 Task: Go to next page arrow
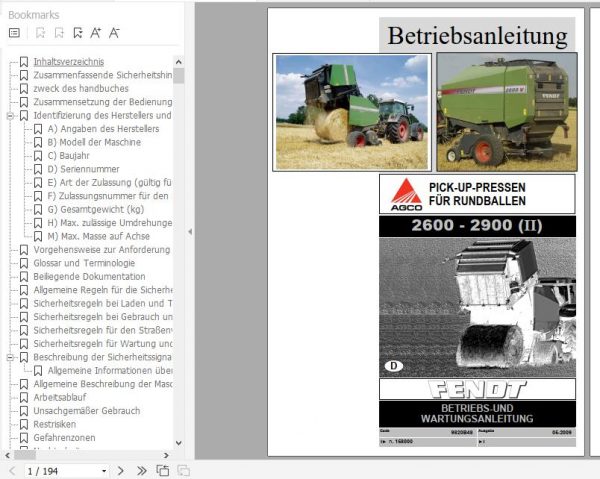121,471
